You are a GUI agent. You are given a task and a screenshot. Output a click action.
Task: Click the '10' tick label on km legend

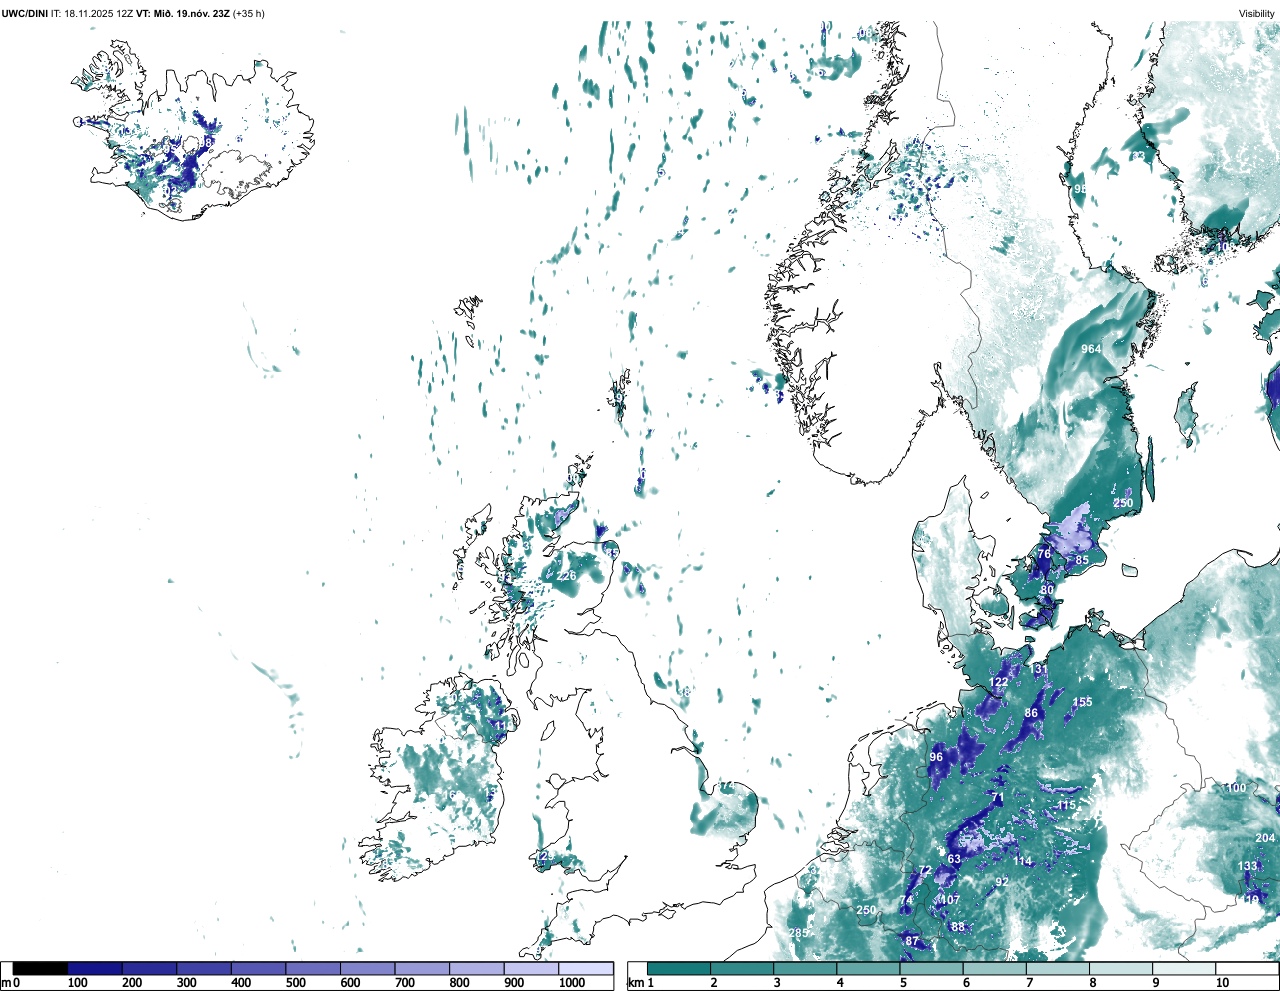pos(1222,984)
